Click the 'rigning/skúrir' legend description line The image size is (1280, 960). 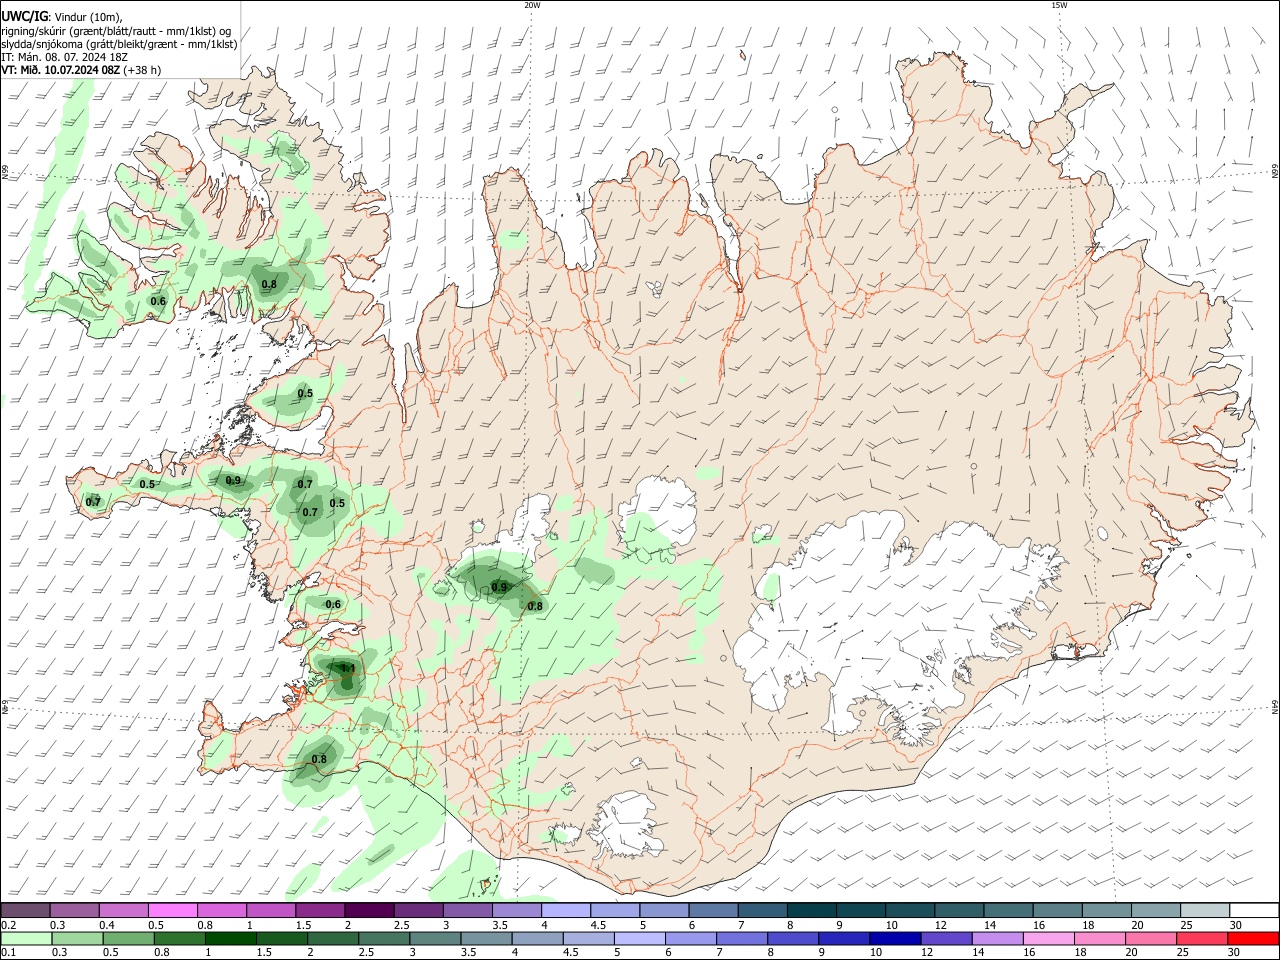[117, 31]
